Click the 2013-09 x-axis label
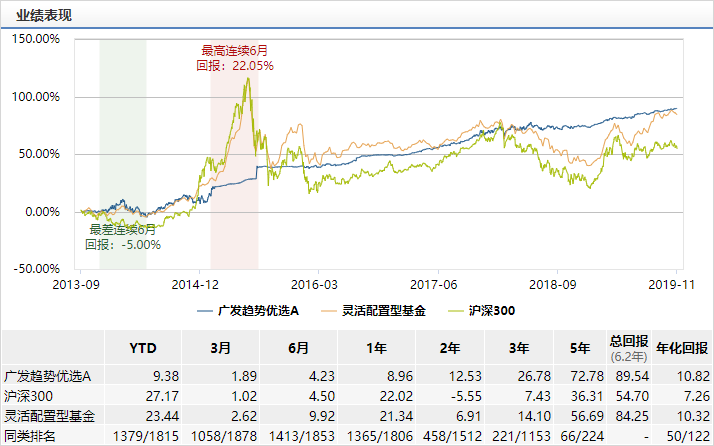 [x=76, y=285]
